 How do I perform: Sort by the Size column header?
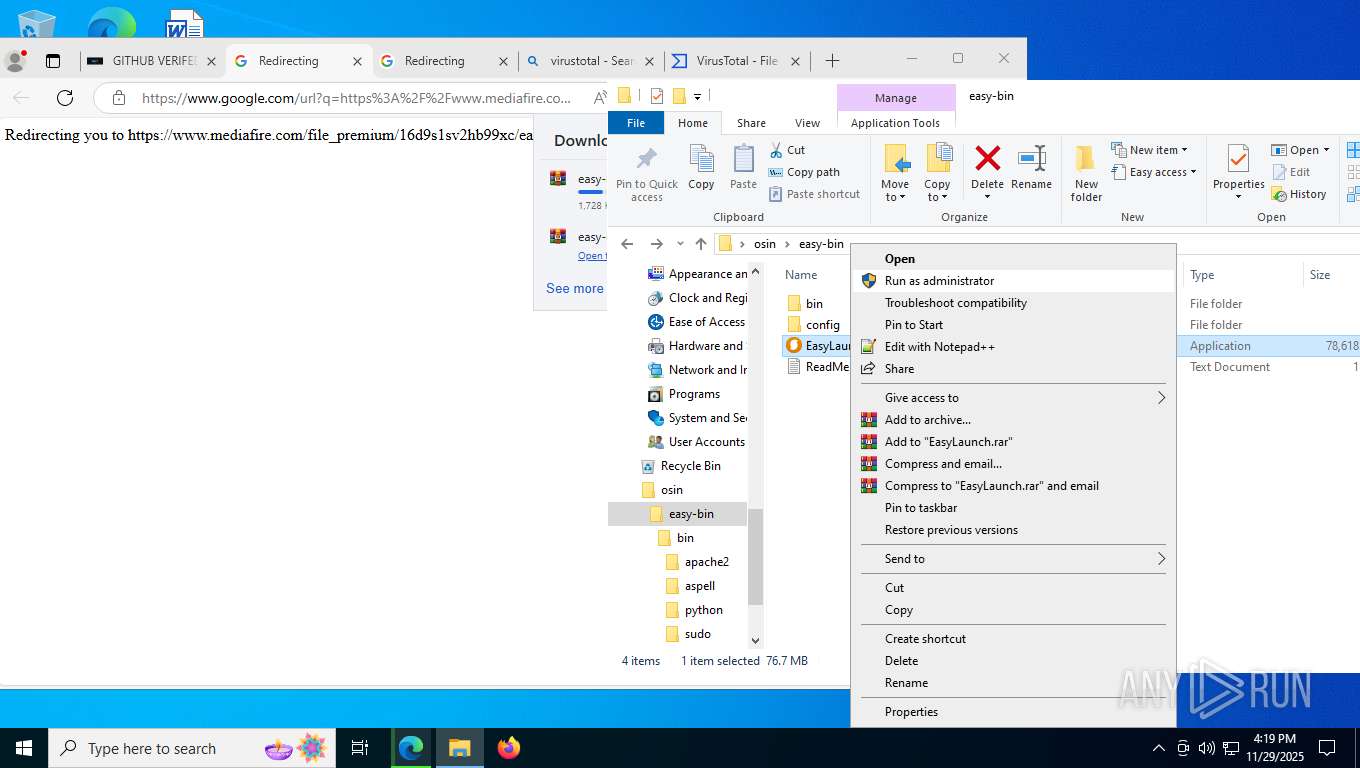point(1320,275)
